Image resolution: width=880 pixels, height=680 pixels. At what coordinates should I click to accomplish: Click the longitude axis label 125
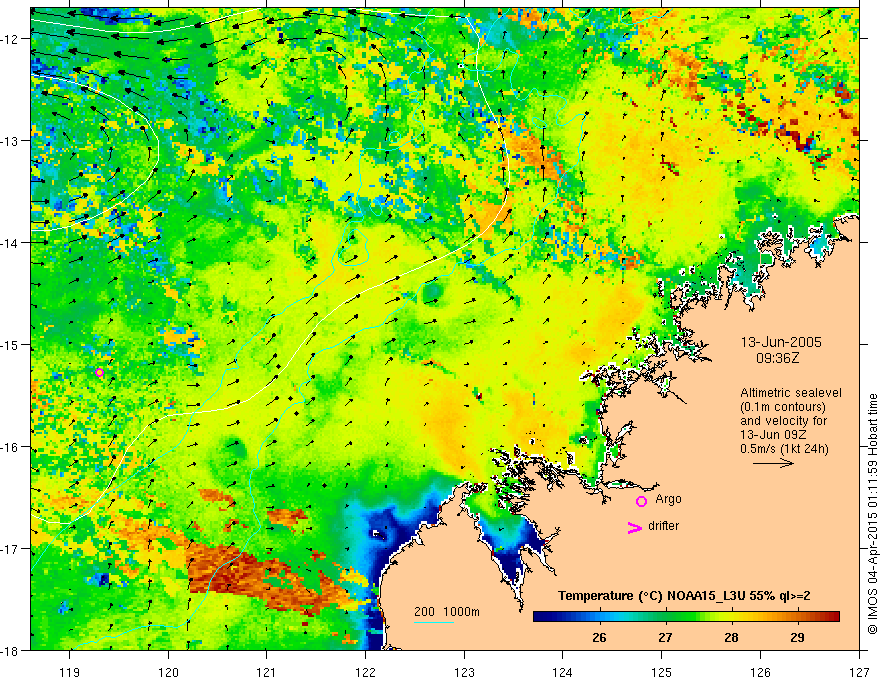click(662, 673)
